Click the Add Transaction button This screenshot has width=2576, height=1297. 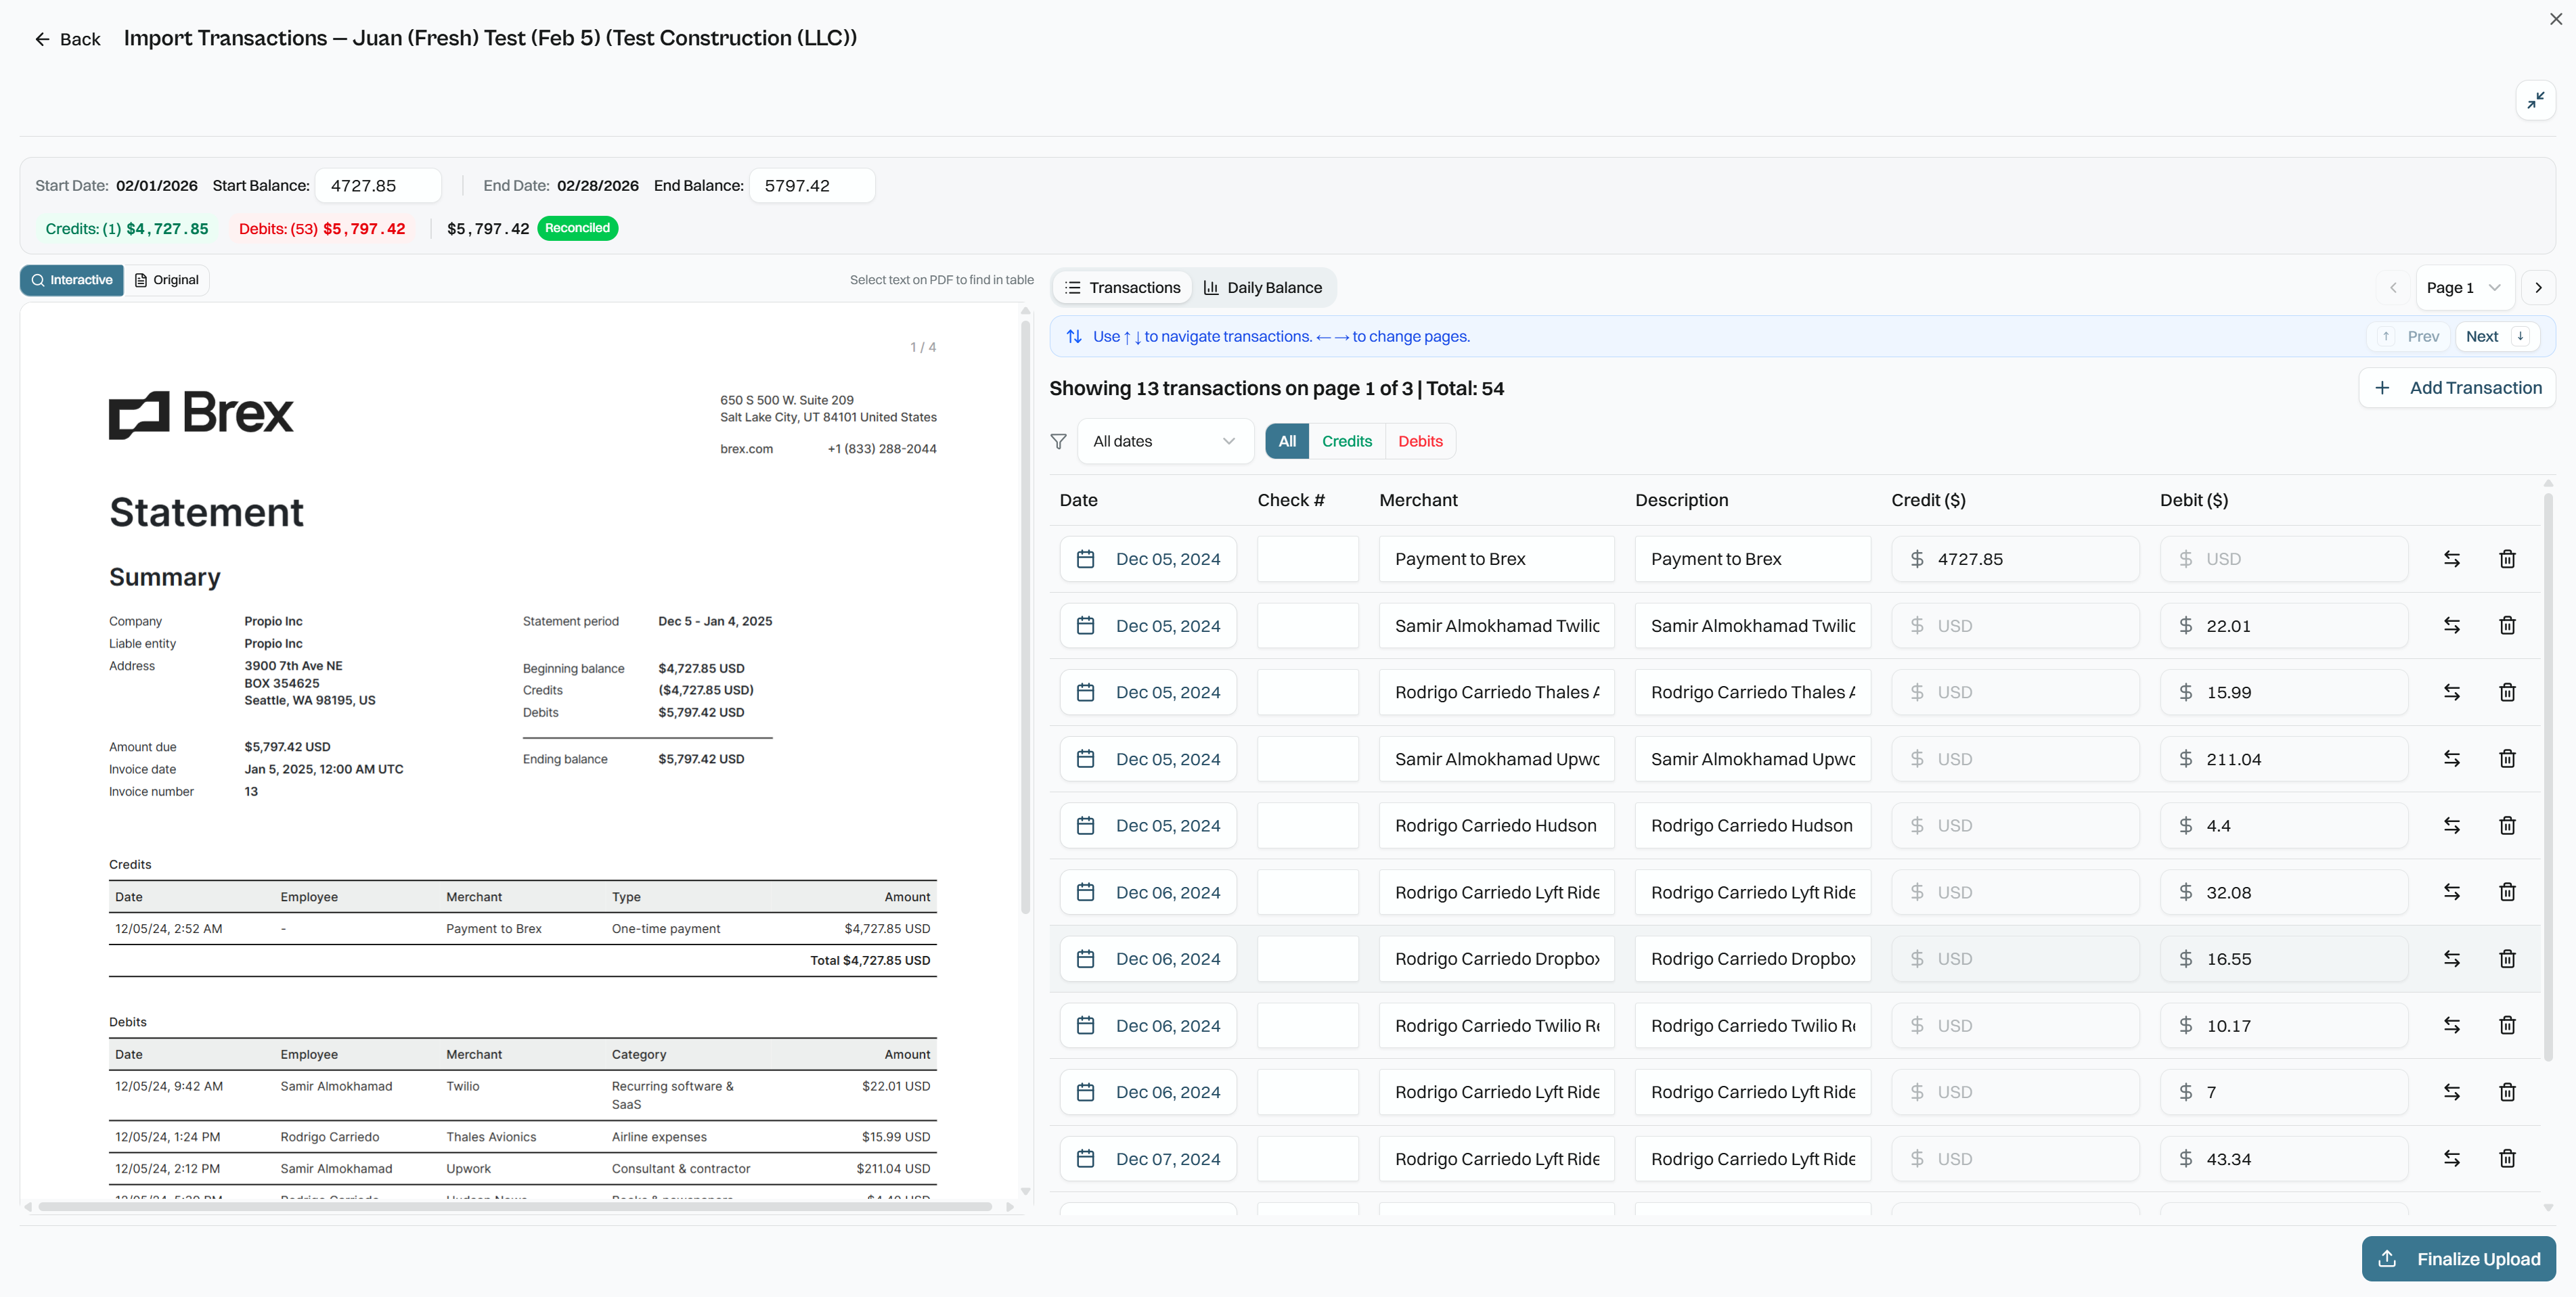pyautogui.click(x=2457, y=388)
